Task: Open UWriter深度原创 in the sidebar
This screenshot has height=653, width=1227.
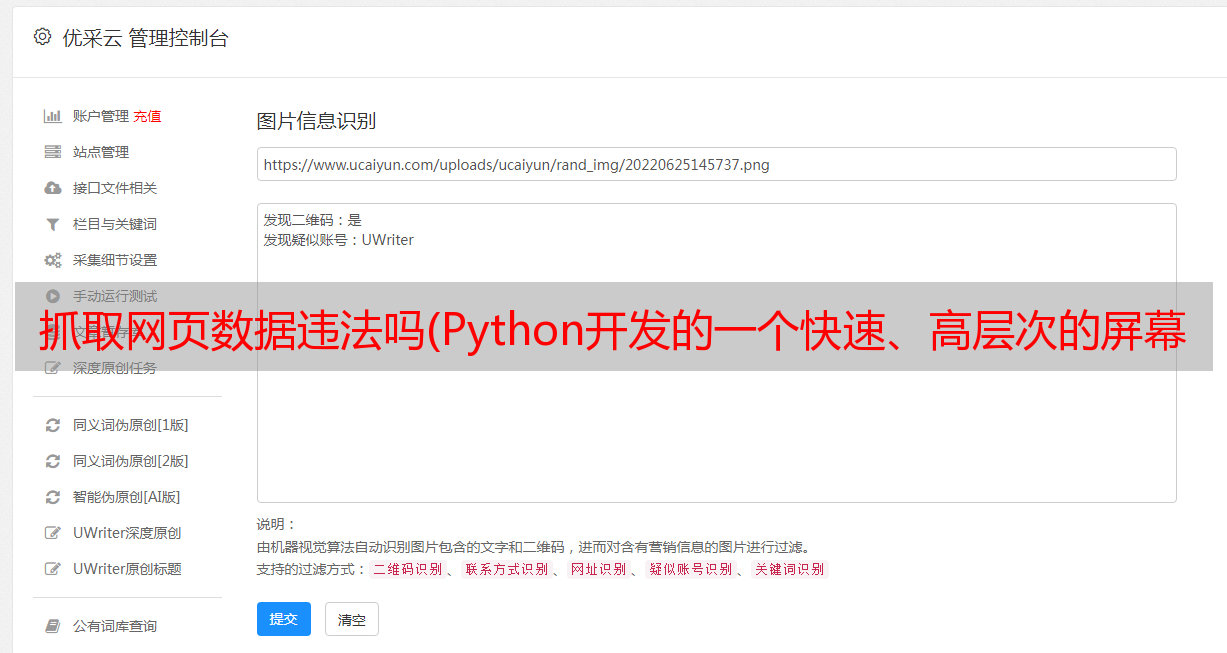Action: [x=127, y=533]
